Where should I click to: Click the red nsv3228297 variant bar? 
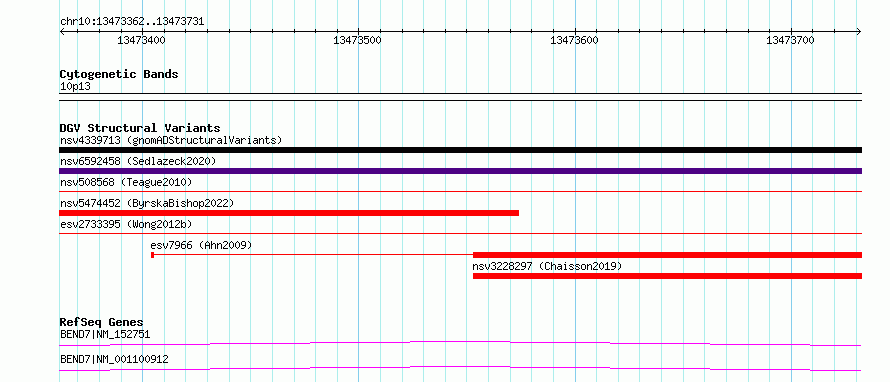point(668,276)
